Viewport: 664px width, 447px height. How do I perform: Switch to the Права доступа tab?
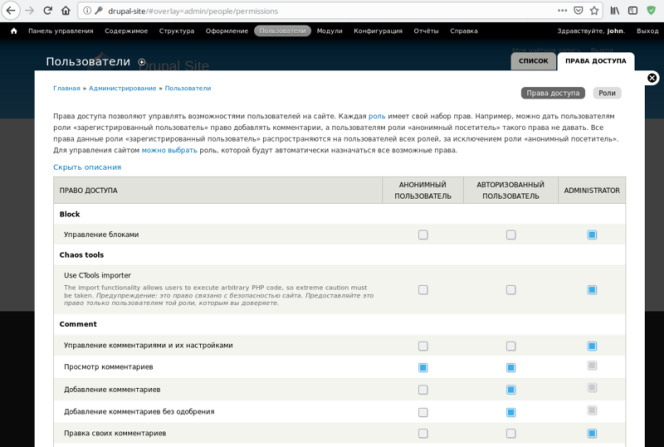tap(596, 61)
